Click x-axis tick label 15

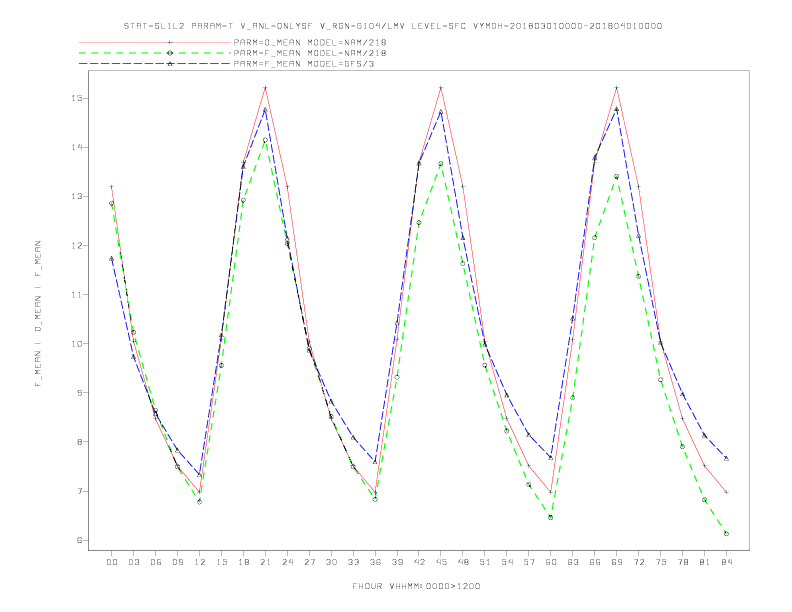(221, 562)
